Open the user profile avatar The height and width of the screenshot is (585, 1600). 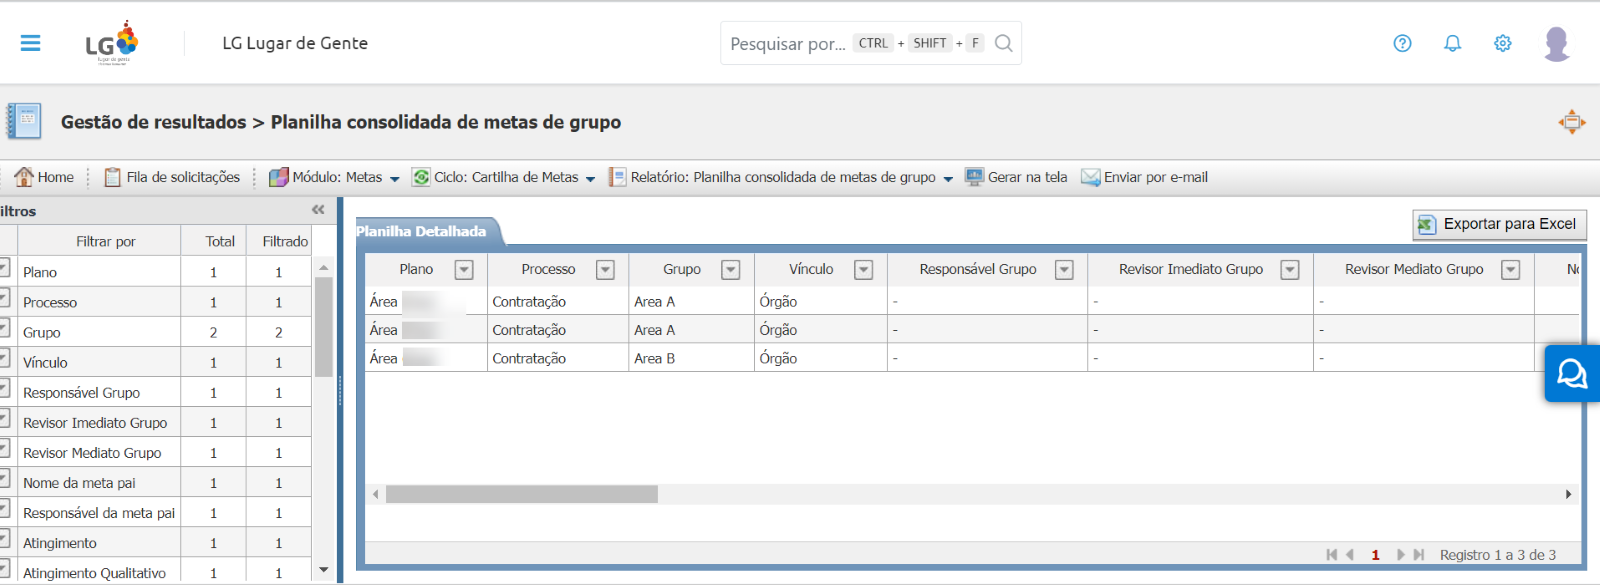coord(1557,44)
